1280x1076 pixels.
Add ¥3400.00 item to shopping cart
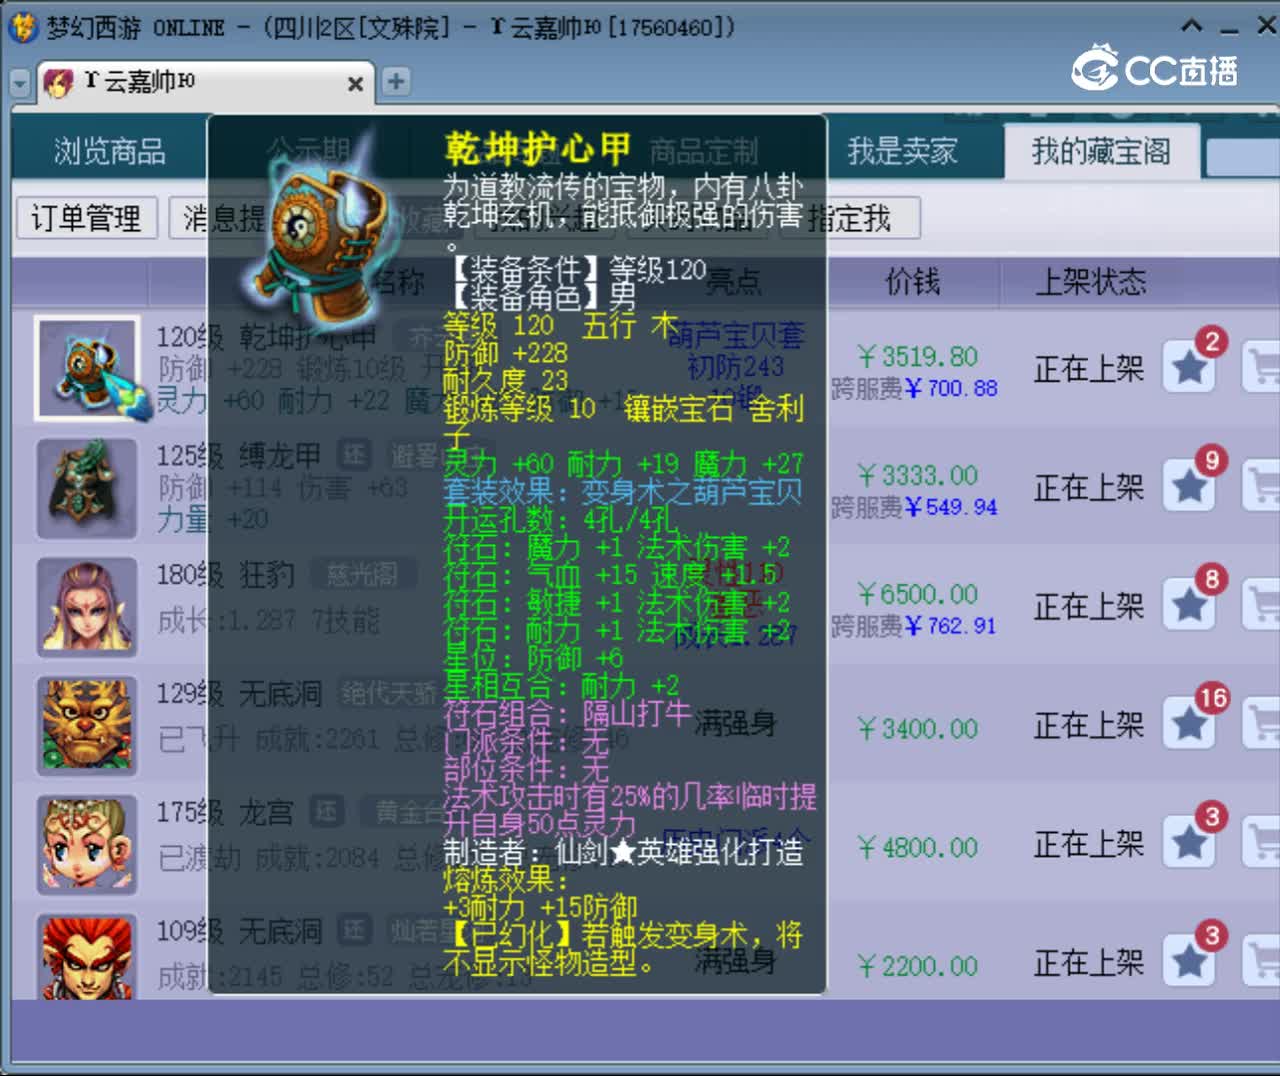pos(1261,724)
